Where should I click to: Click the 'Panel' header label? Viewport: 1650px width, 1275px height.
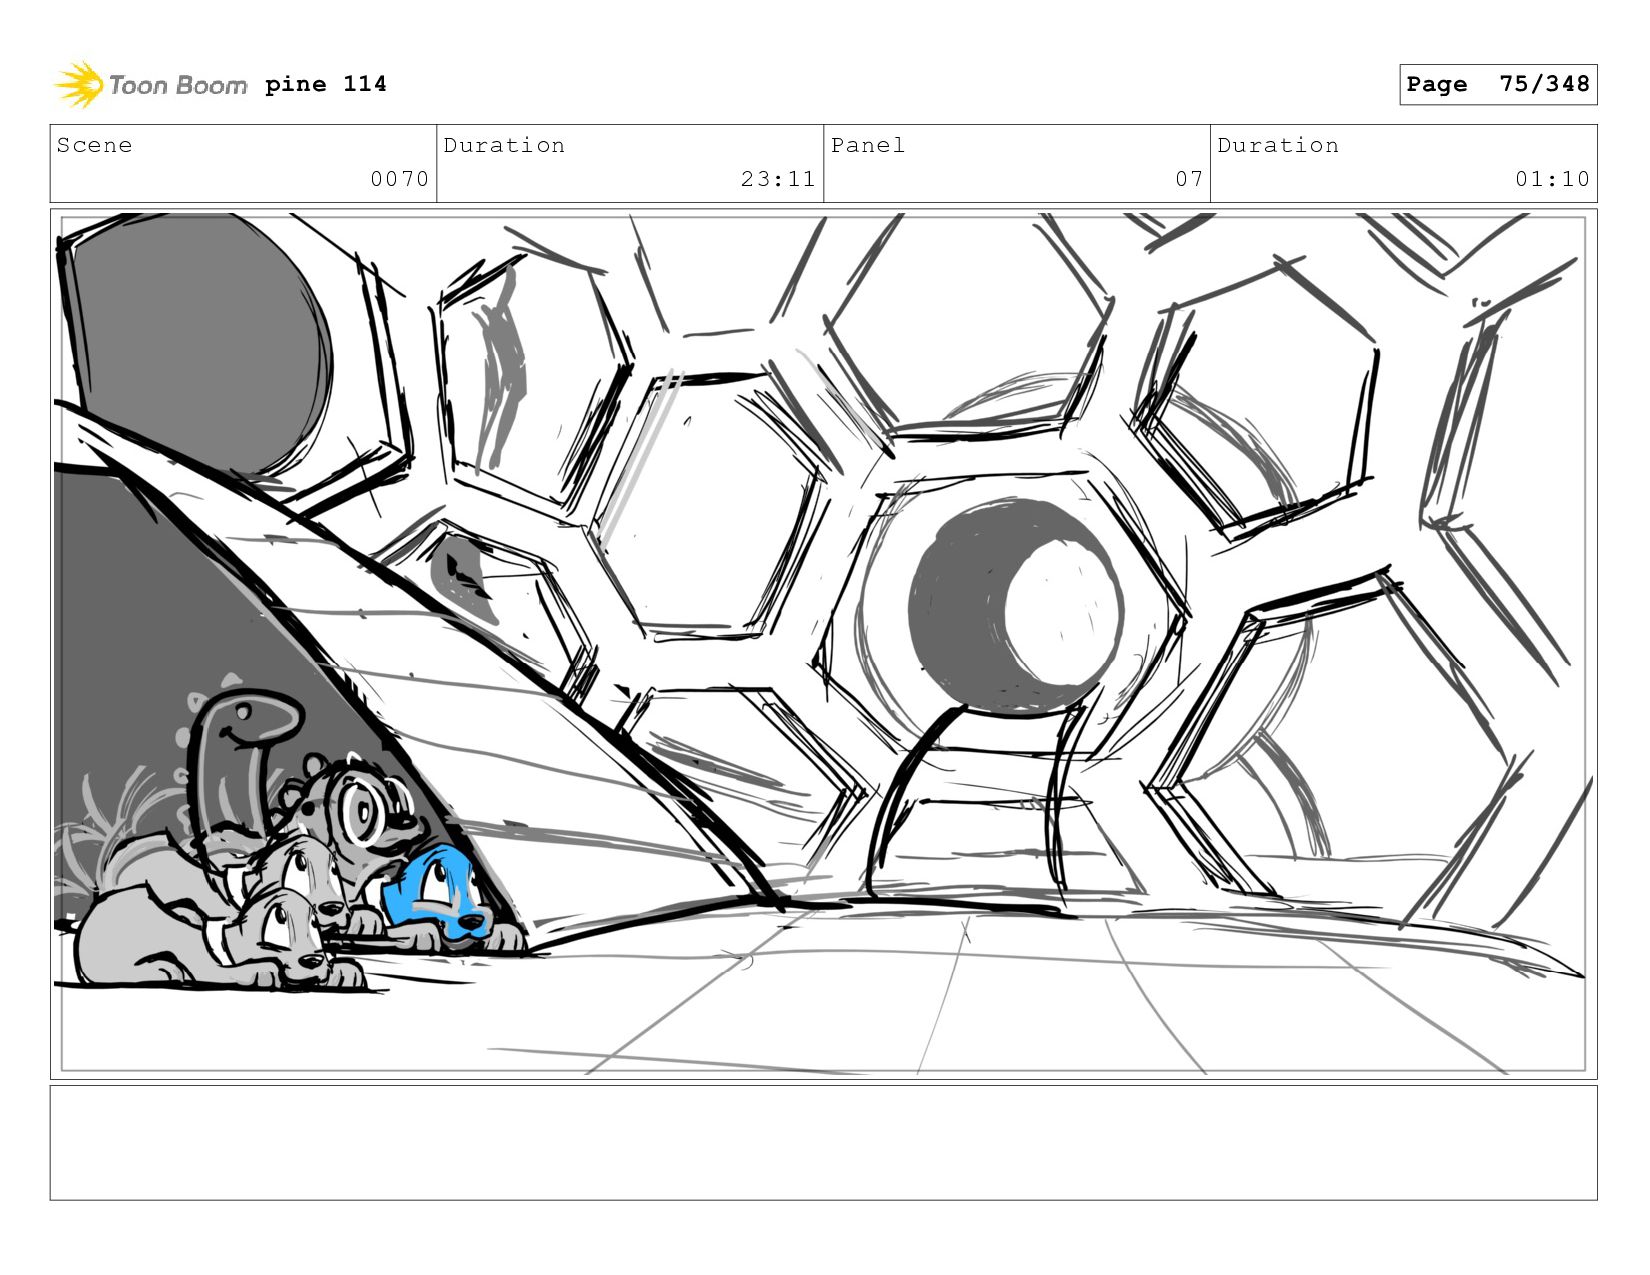pos(867,145)
